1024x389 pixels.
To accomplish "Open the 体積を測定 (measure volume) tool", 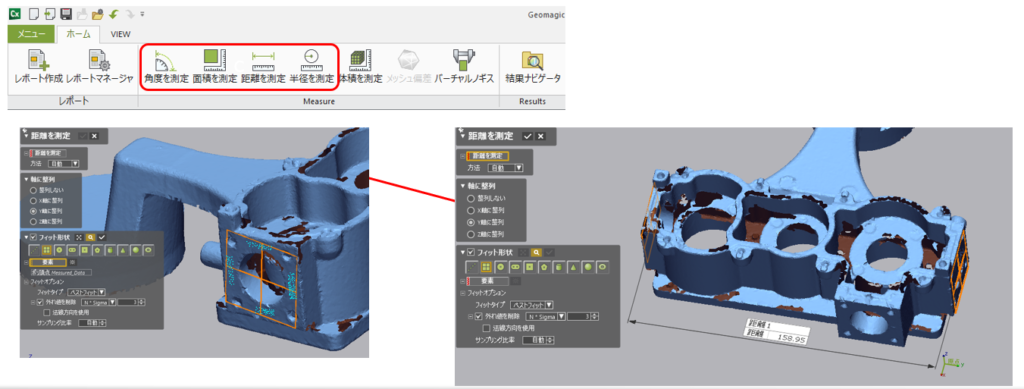I will click(360, 68).
